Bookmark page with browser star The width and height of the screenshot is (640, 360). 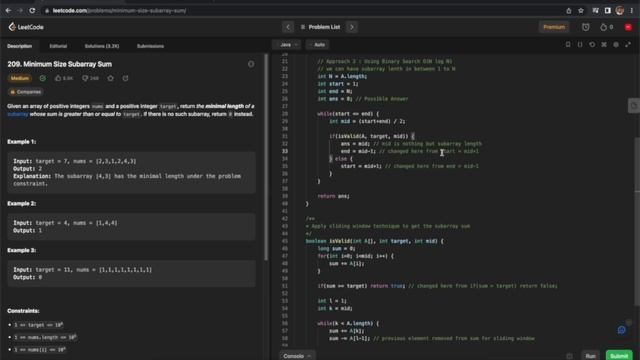pyautogui.click(x=581, y=11)
